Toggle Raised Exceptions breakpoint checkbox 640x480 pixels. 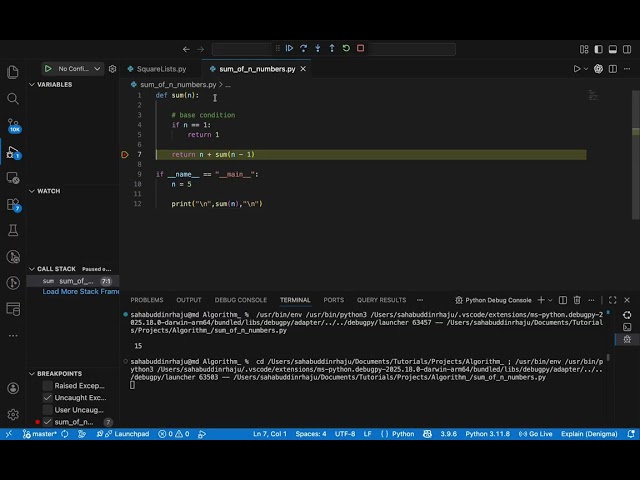[x=47, y=386]
